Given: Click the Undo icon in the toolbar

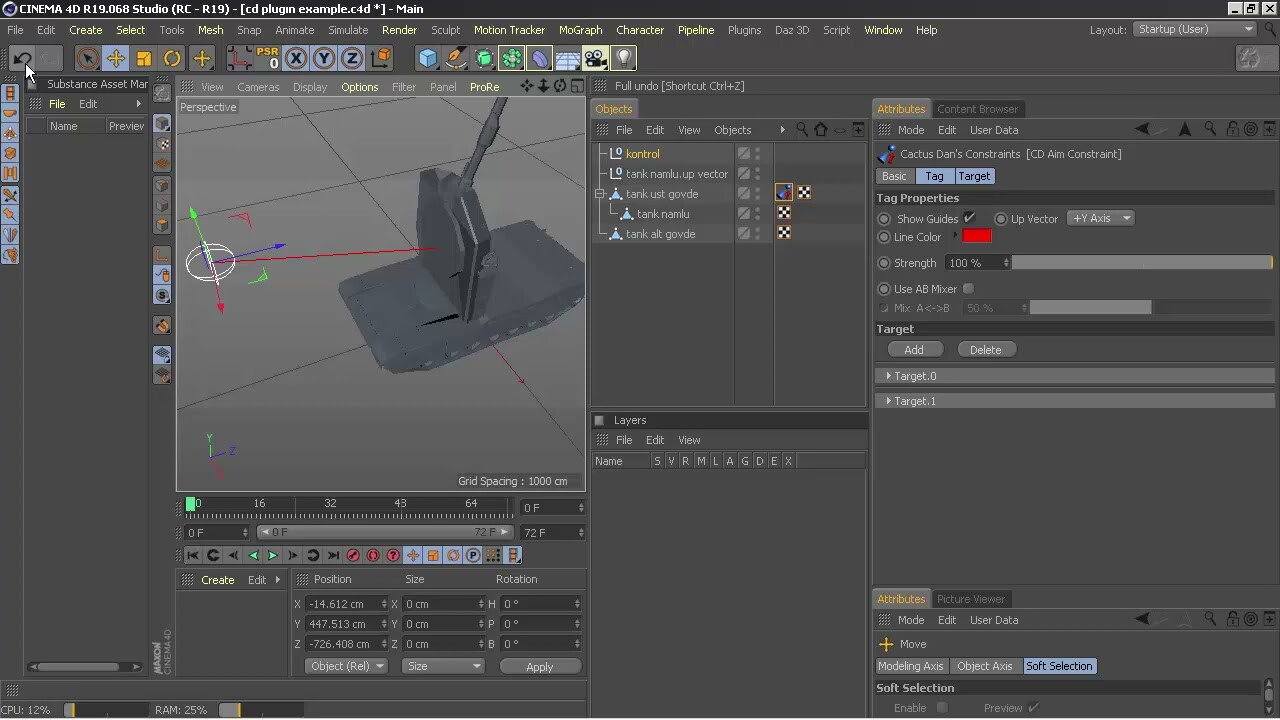Looking at the screenshot, I should [24, 59].
